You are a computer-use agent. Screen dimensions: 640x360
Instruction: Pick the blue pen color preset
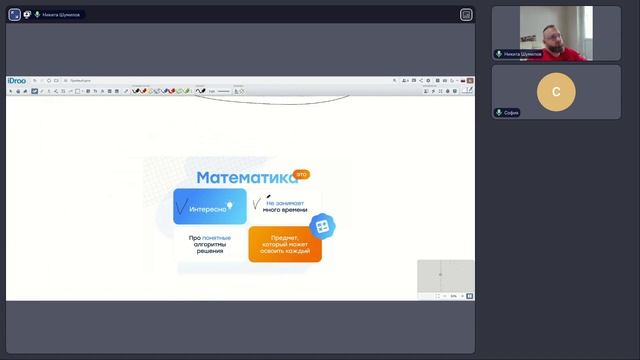tap(165, 91)
